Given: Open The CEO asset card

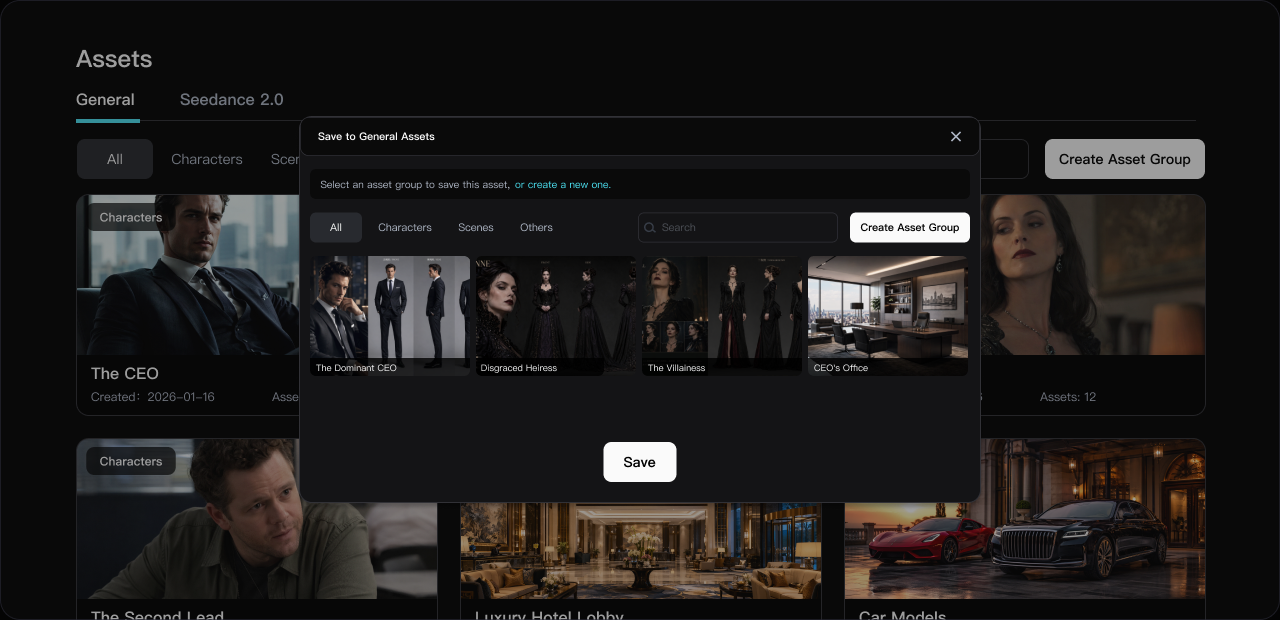Looking at the screenshot, I should click(188, 305).
